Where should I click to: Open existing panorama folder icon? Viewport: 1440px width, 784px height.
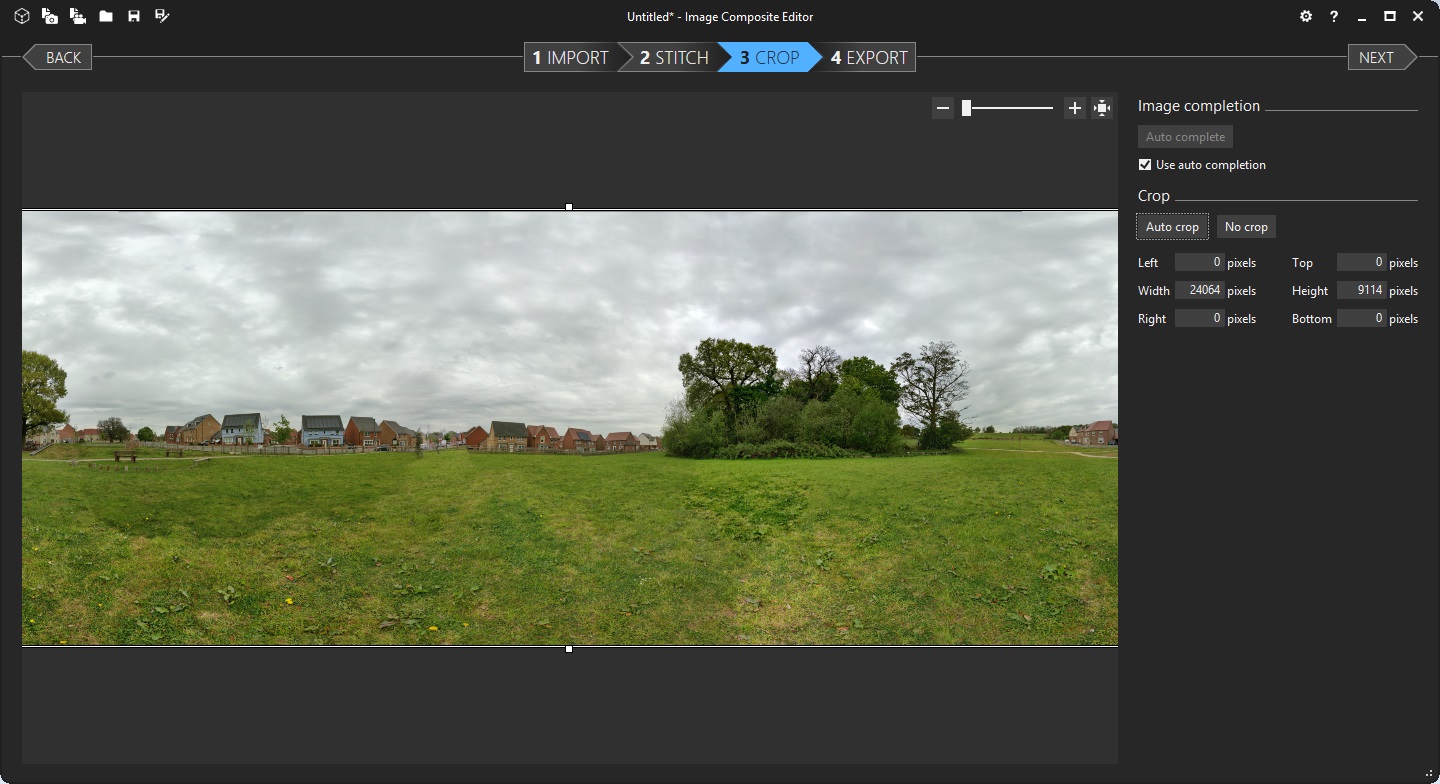click(105, 16)
